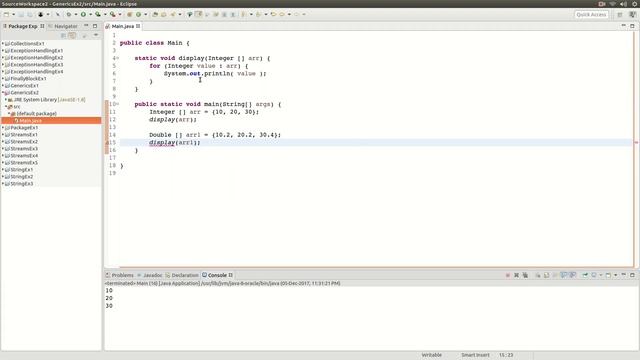Toggle Mark Occurrences in main toolbar
The height and width of the screenshot is (360, 640).
(x=198, y=14)
